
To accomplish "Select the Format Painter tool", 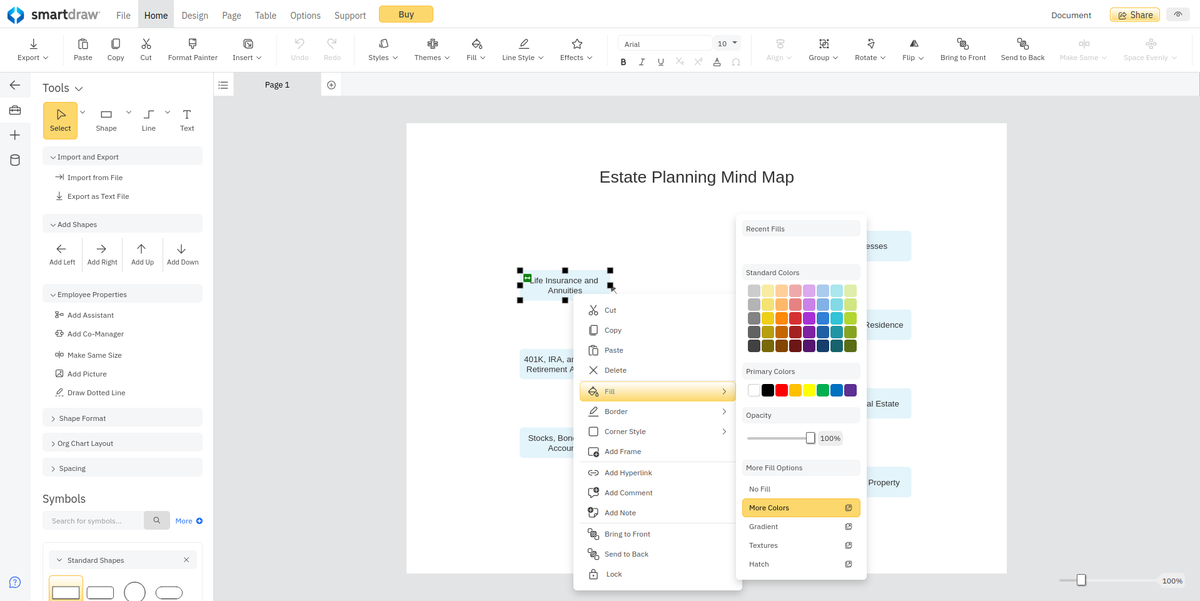I will pyautogui.click(x=192, y=48).
